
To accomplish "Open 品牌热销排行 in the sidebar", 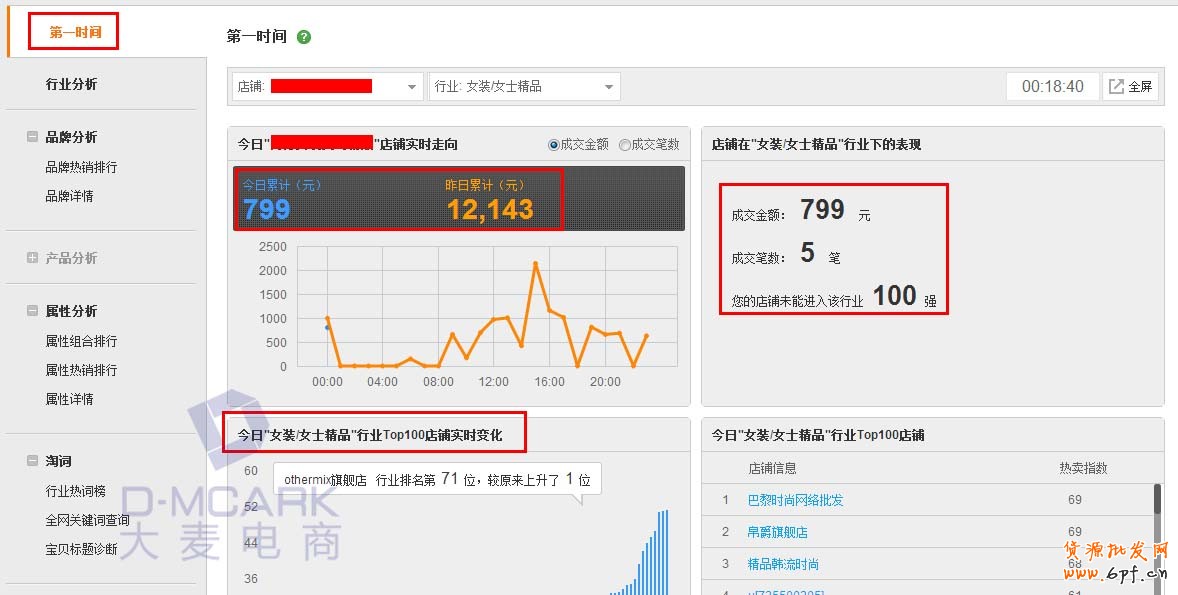I will pyautogui.click(x=81, y=167).
